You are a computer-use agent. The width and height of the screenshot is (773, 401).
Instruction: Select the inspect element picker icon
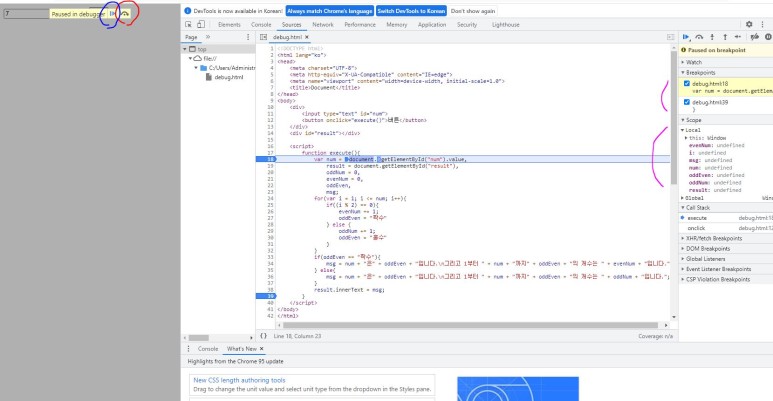[188, 24]
